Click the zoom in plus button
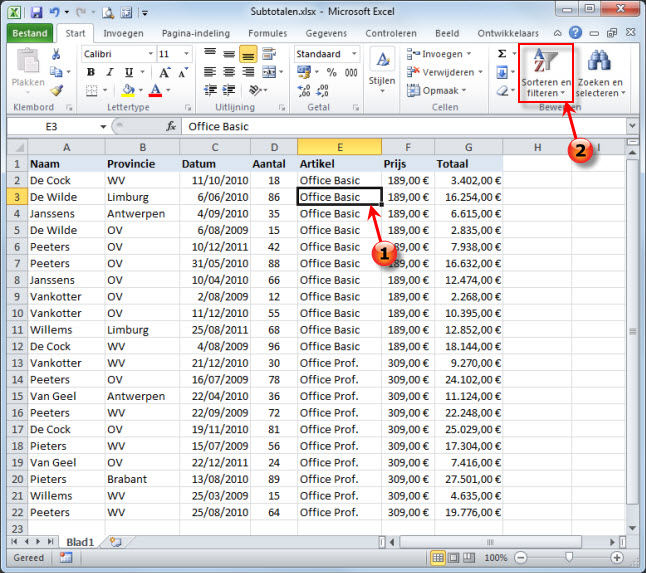Screen dimensions: 646x573 (617, 558)
